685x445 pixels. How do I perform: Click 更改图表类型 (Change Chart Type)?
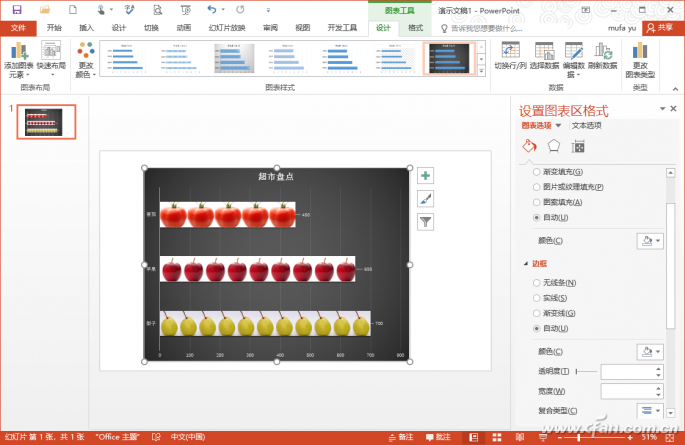[640, 60]
